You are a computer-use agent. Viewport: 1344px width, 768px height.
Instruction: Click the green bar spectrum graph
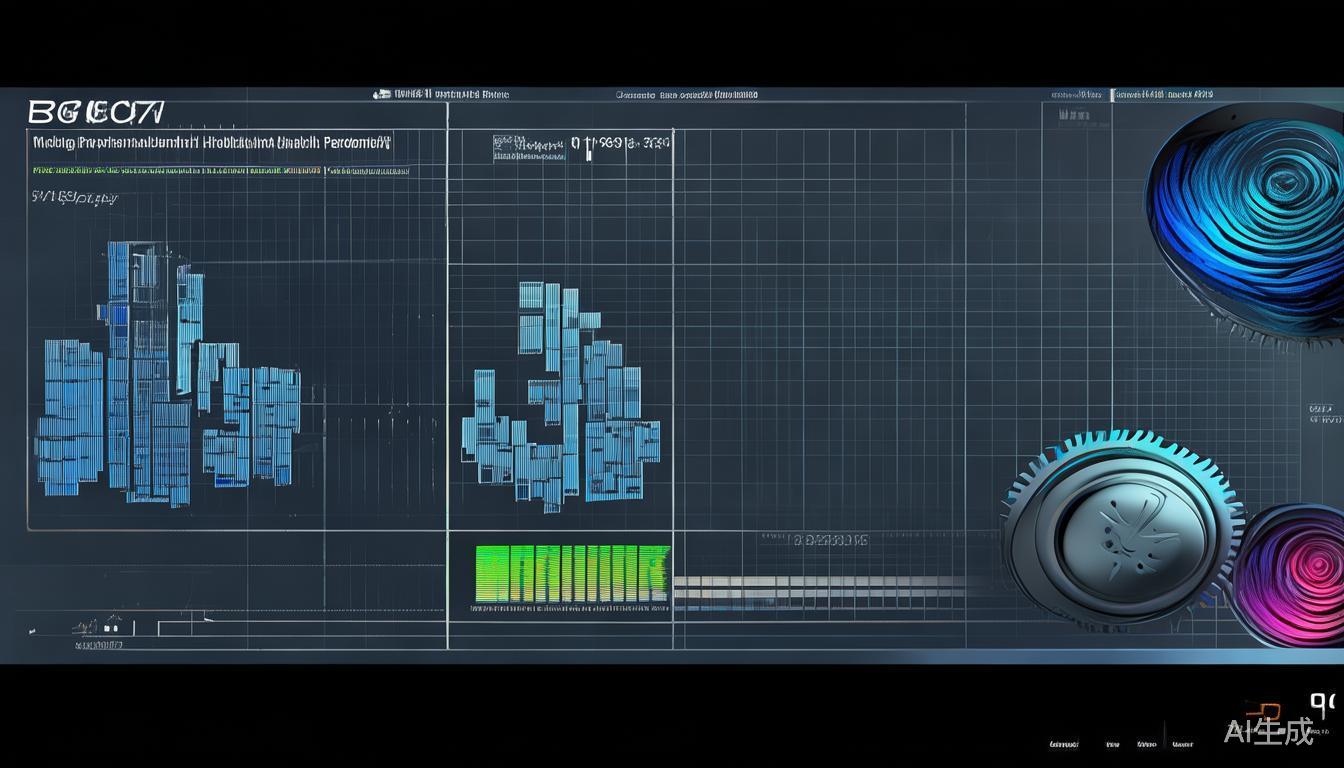coord(571,575)
